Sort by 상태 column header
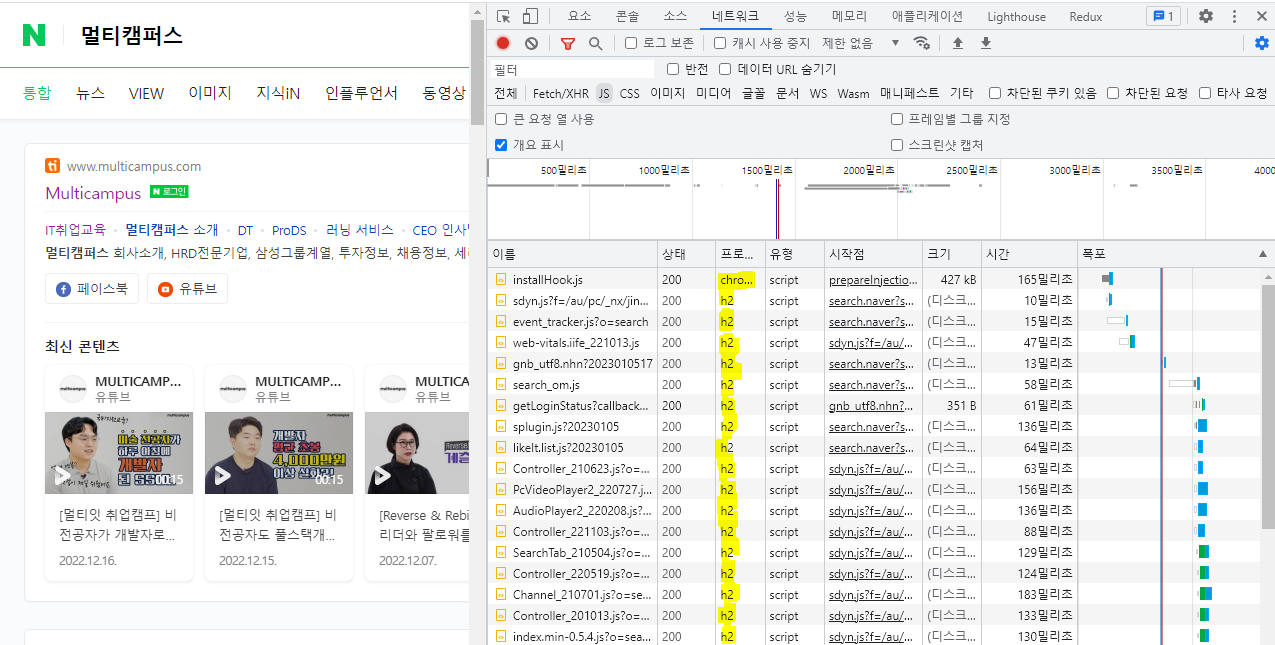The width and height of the screenshot is (1275, 645). (x=685, y=254)
